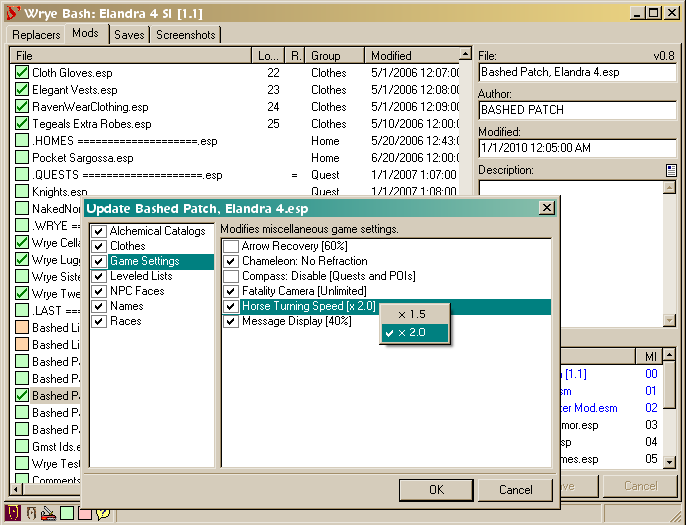
Task: Click mod list horizontal scroll-left arrow
Action: [16, 489]
